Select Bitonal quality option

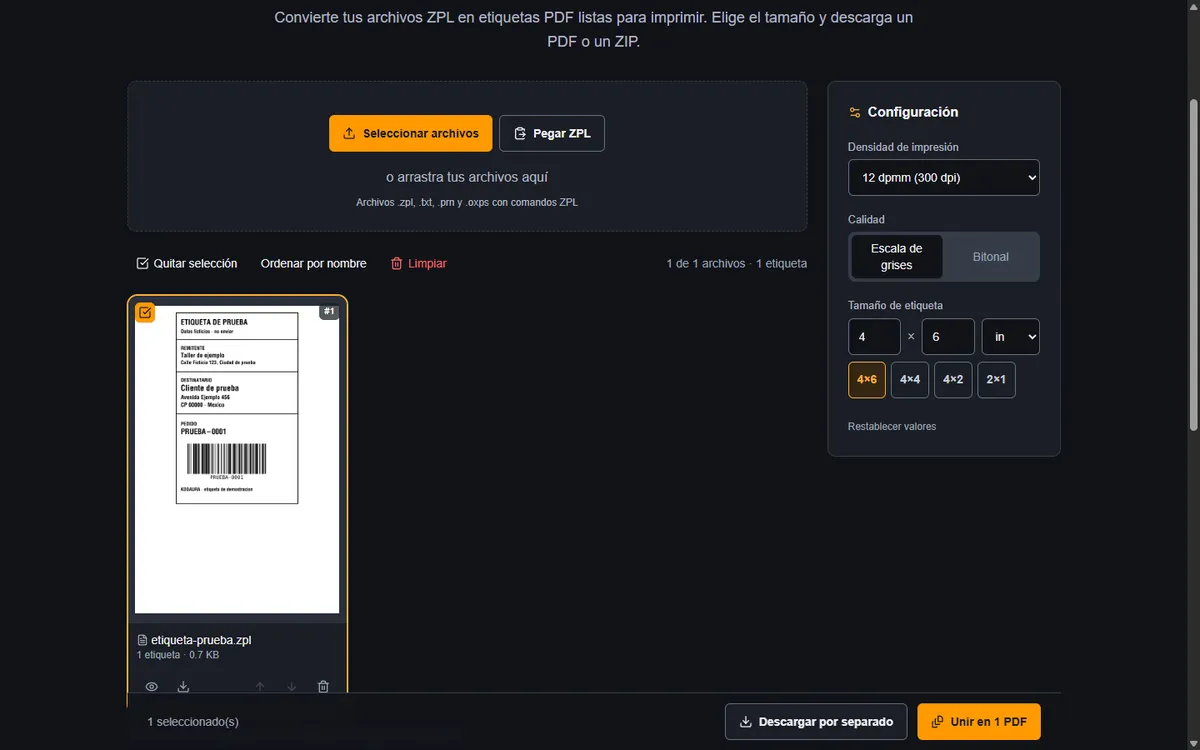tap(991, 257)
